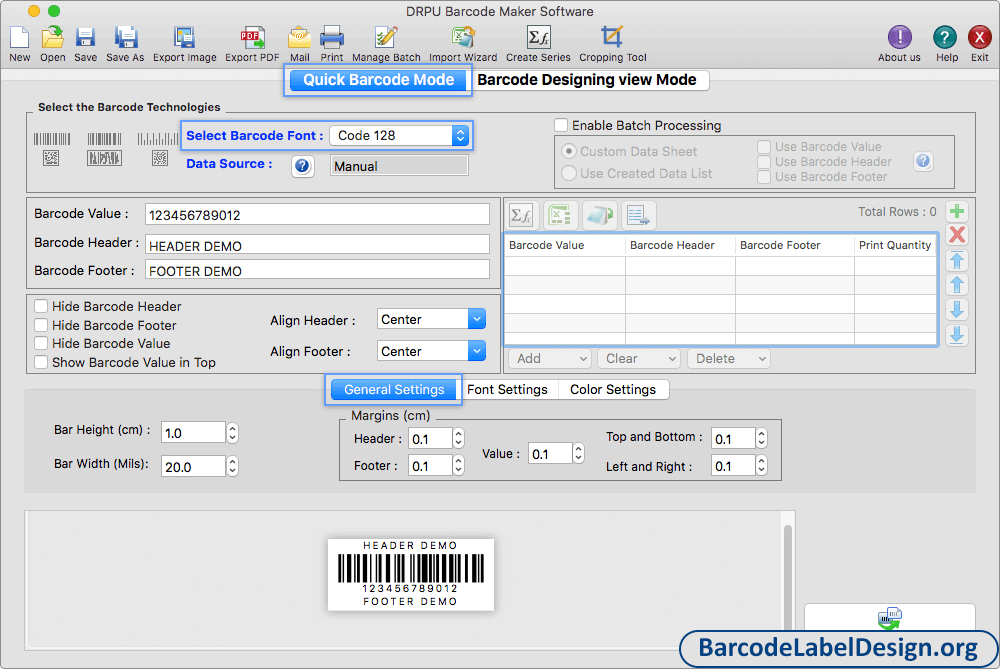This screenshot has height=669, width=1000.
Task: Click the Barcode Header input field
Action: [x=317, y=246]
